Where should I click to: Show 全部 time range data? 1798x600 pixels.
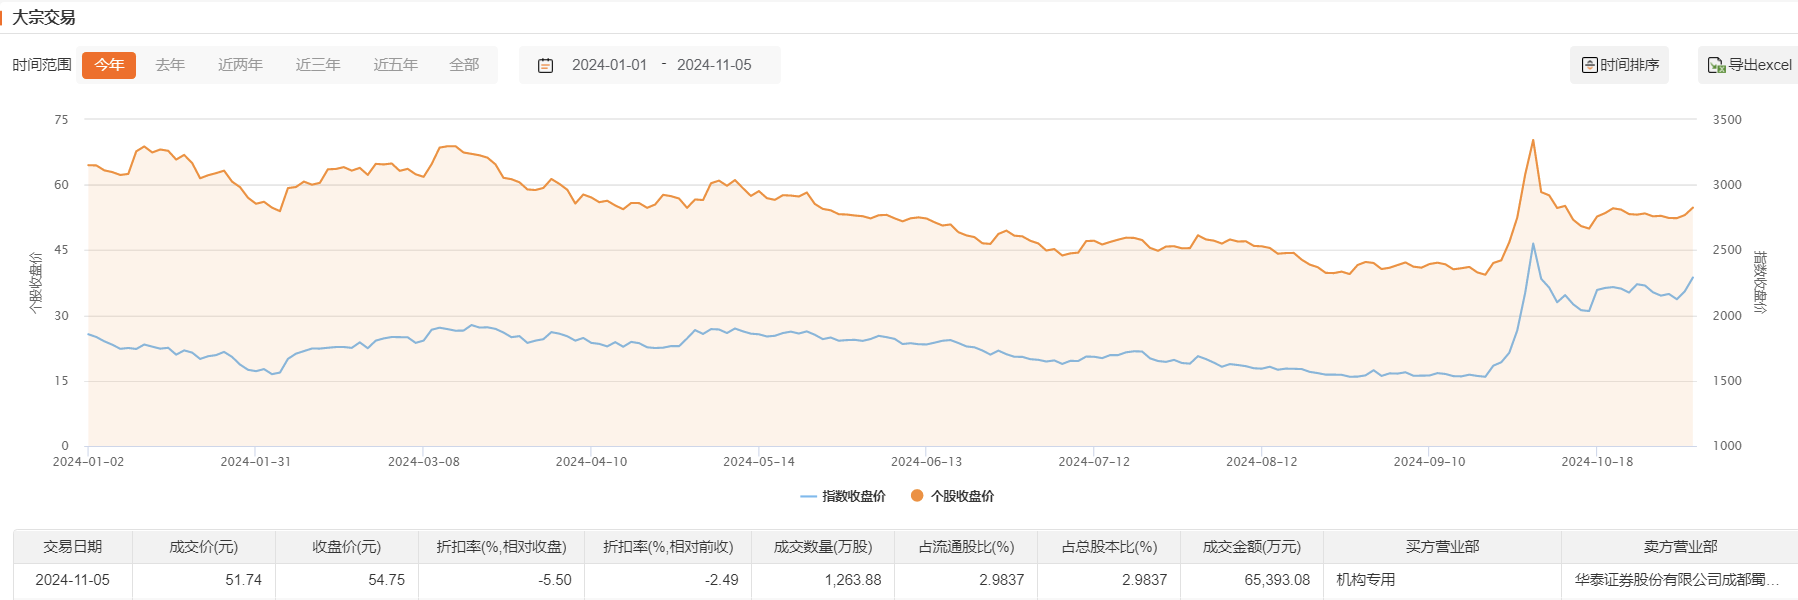coord(464,65)
